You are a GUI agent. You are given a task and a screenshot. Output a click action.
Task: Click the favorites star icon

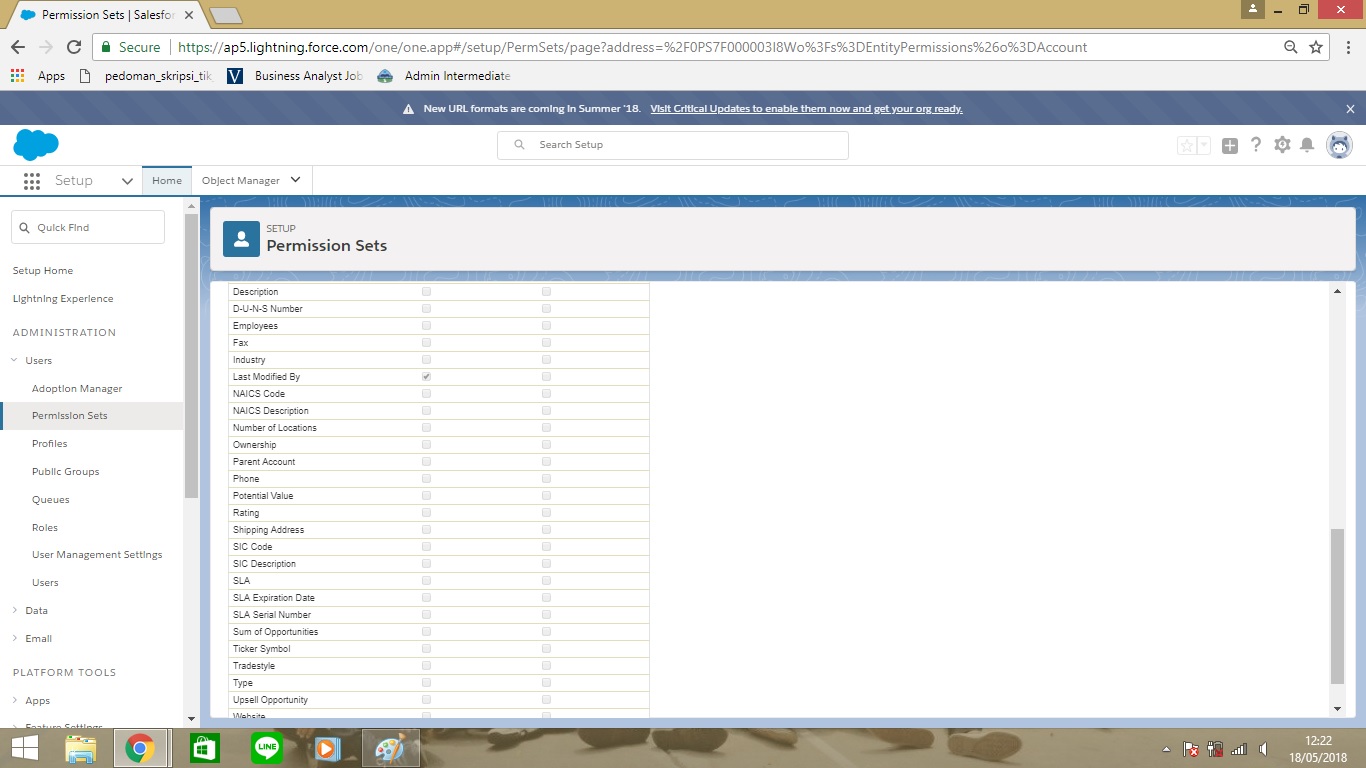point(1187,145)
